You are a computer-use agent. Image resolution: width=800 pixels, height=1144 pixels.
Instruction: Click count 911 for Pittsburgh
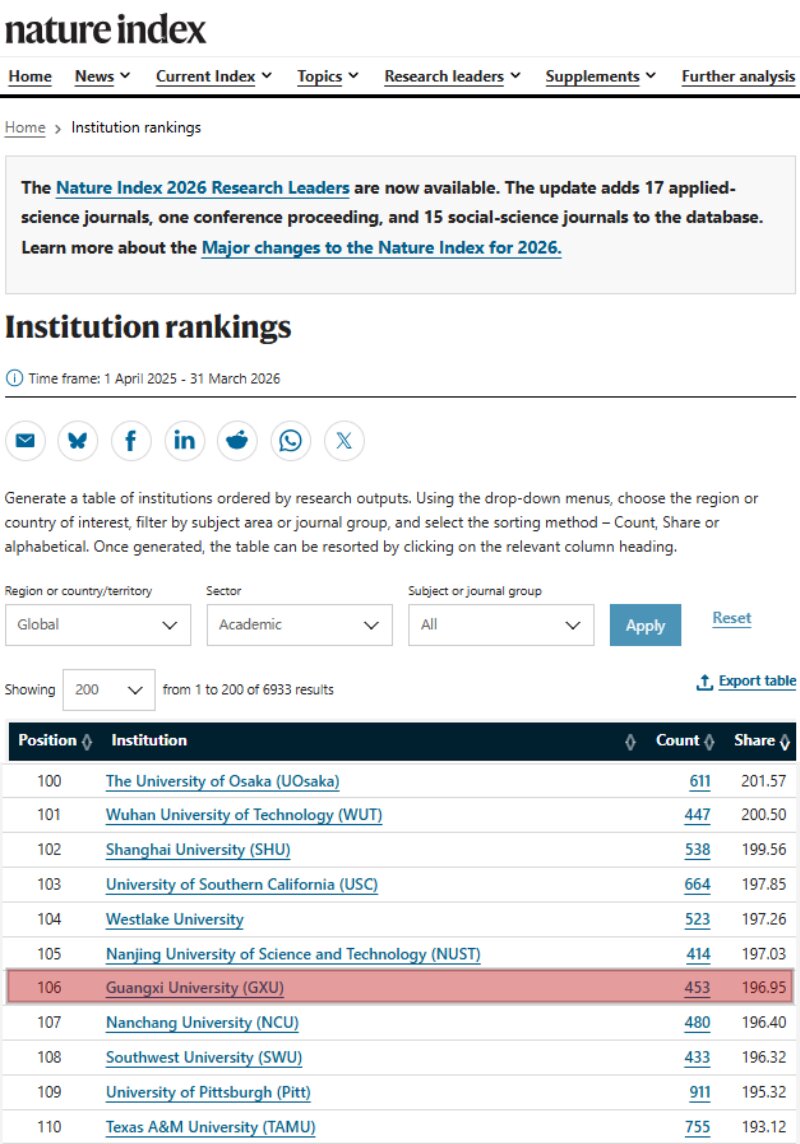tap(700, 1092)
